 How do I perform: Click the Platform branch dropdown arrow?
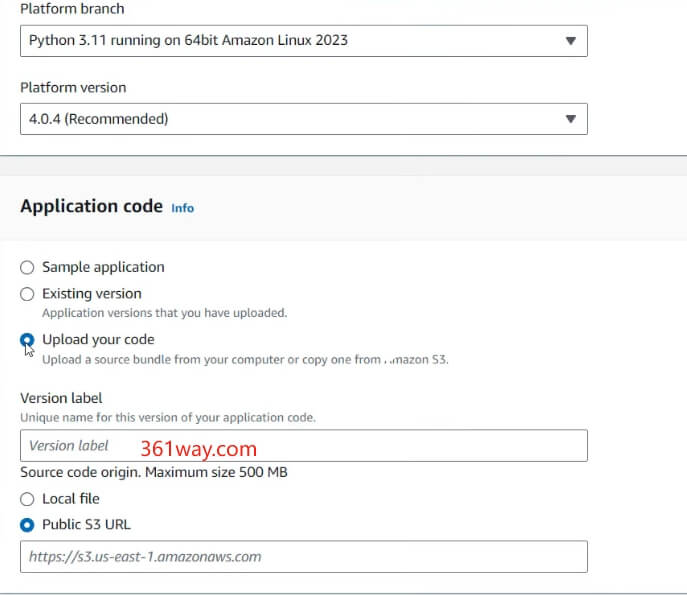[570, 41]
